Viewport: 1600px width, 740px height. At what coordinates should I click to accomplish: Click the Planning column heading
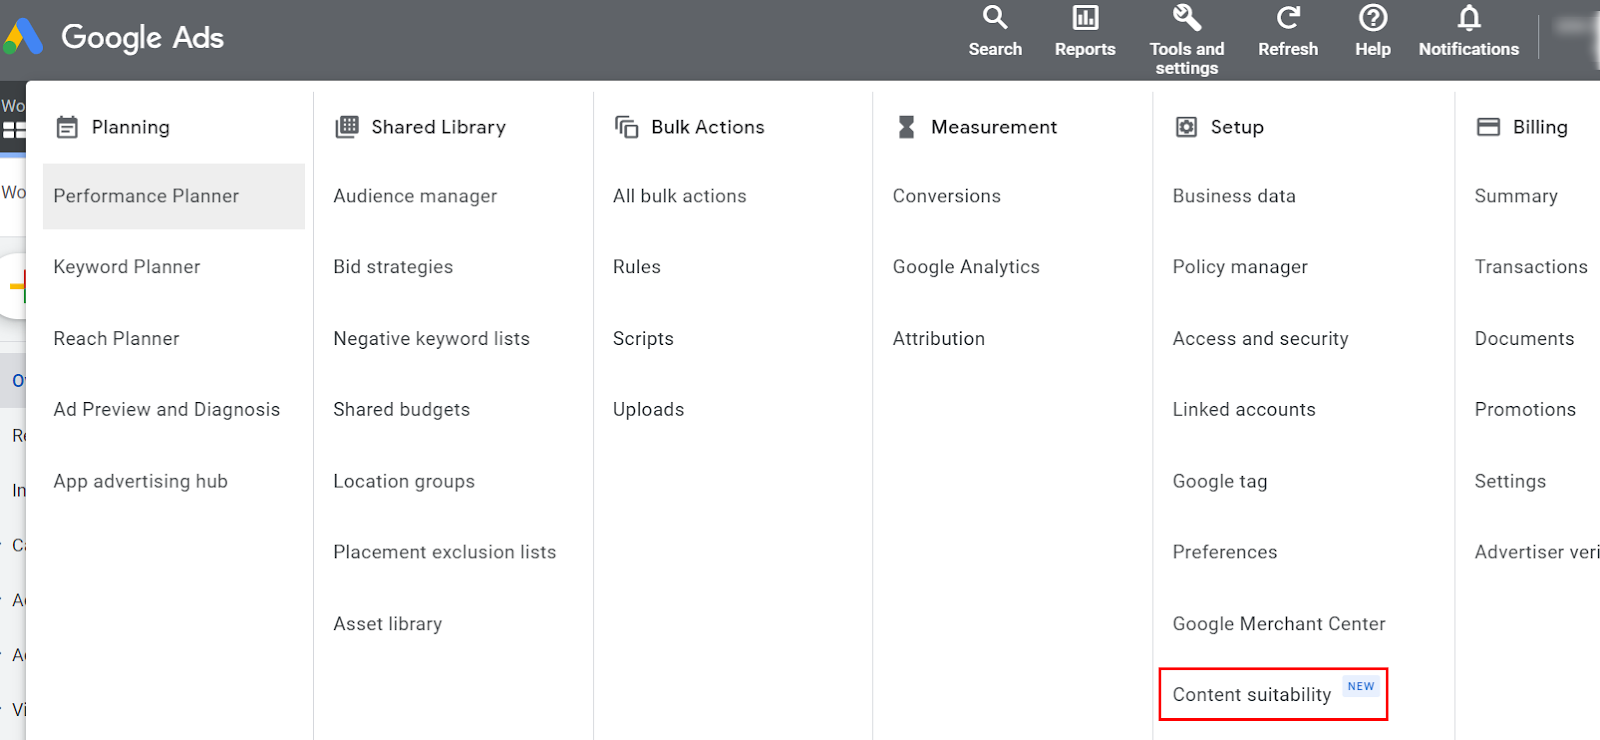pyautogui.click(x=131, y=127)
